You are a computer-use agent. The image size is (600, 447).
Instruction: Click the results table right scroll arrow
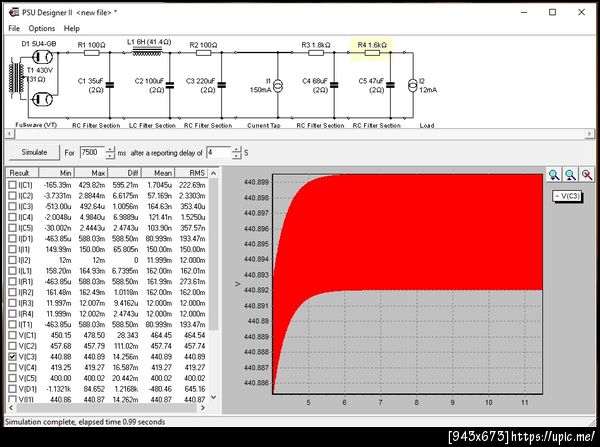click(203, 408)
